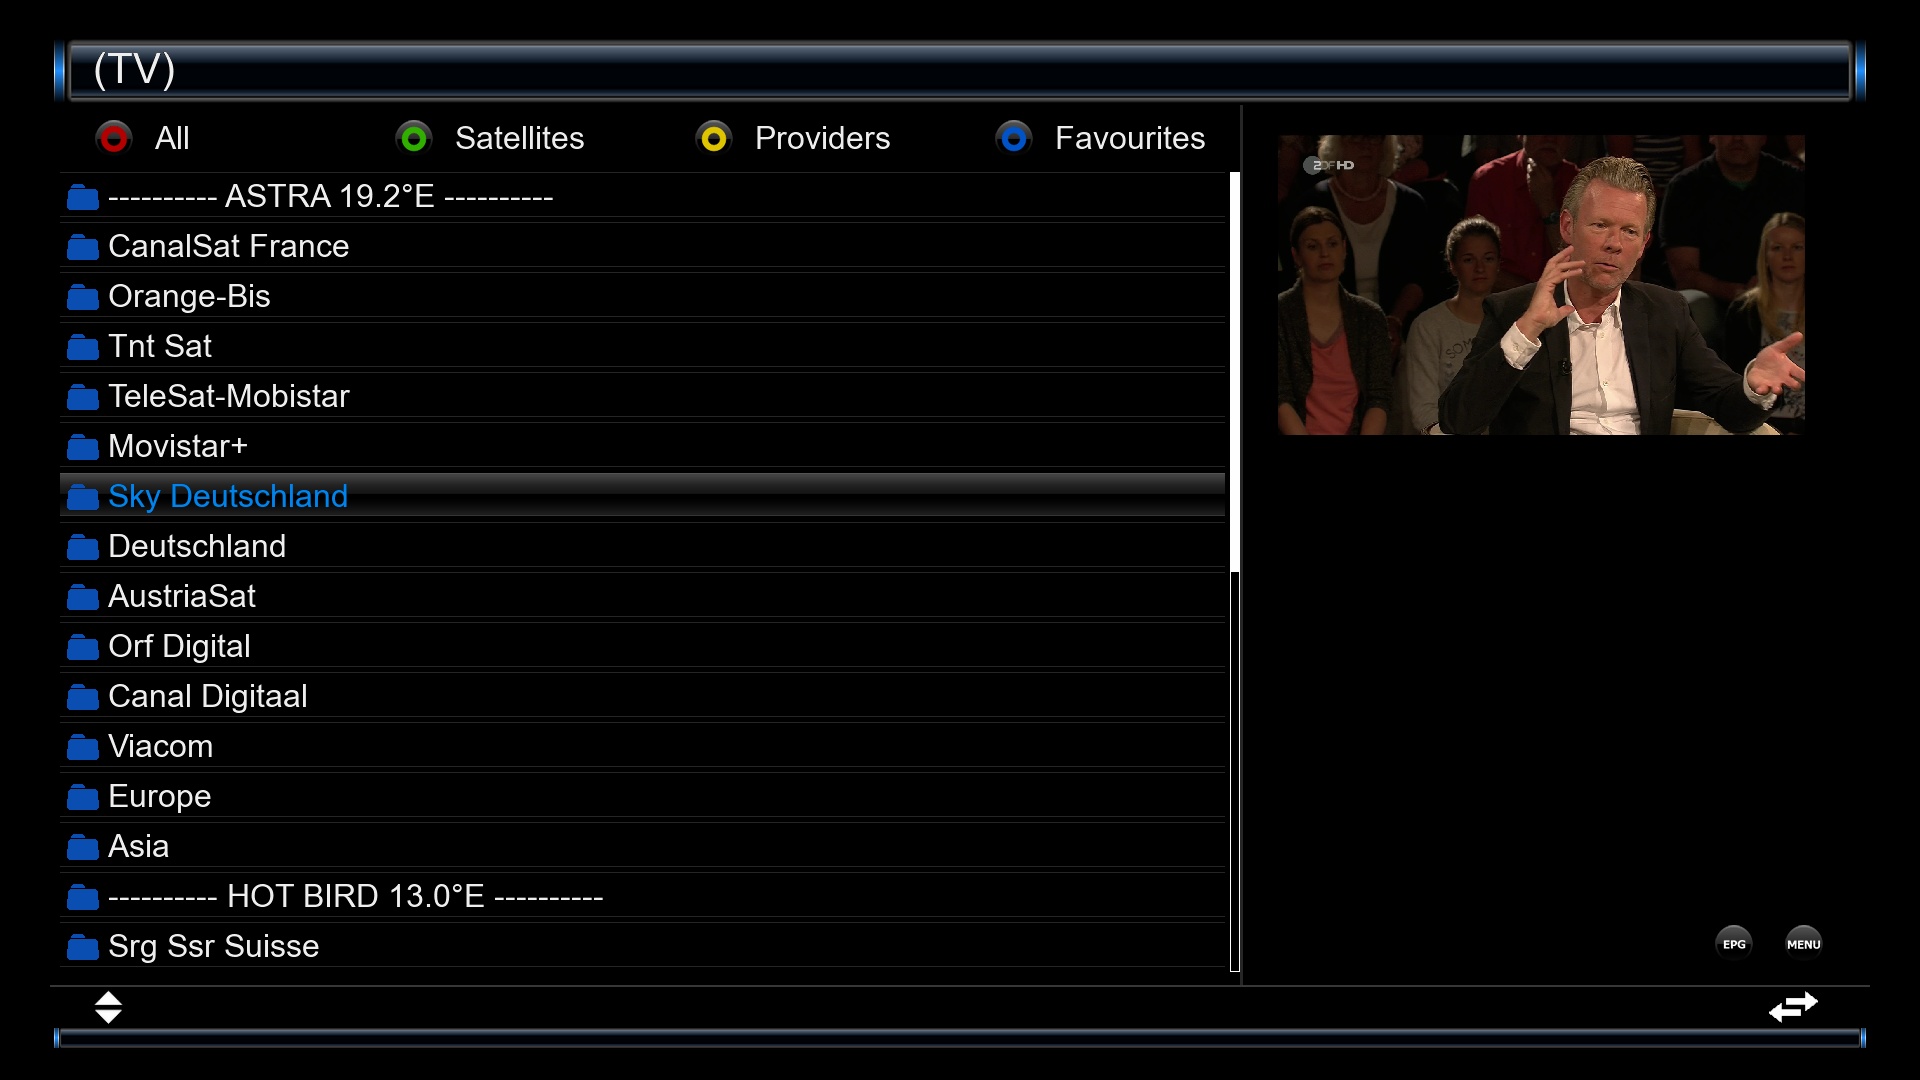
Task: Click the up/down navigation arrows icon
Action: point(108,1007)
